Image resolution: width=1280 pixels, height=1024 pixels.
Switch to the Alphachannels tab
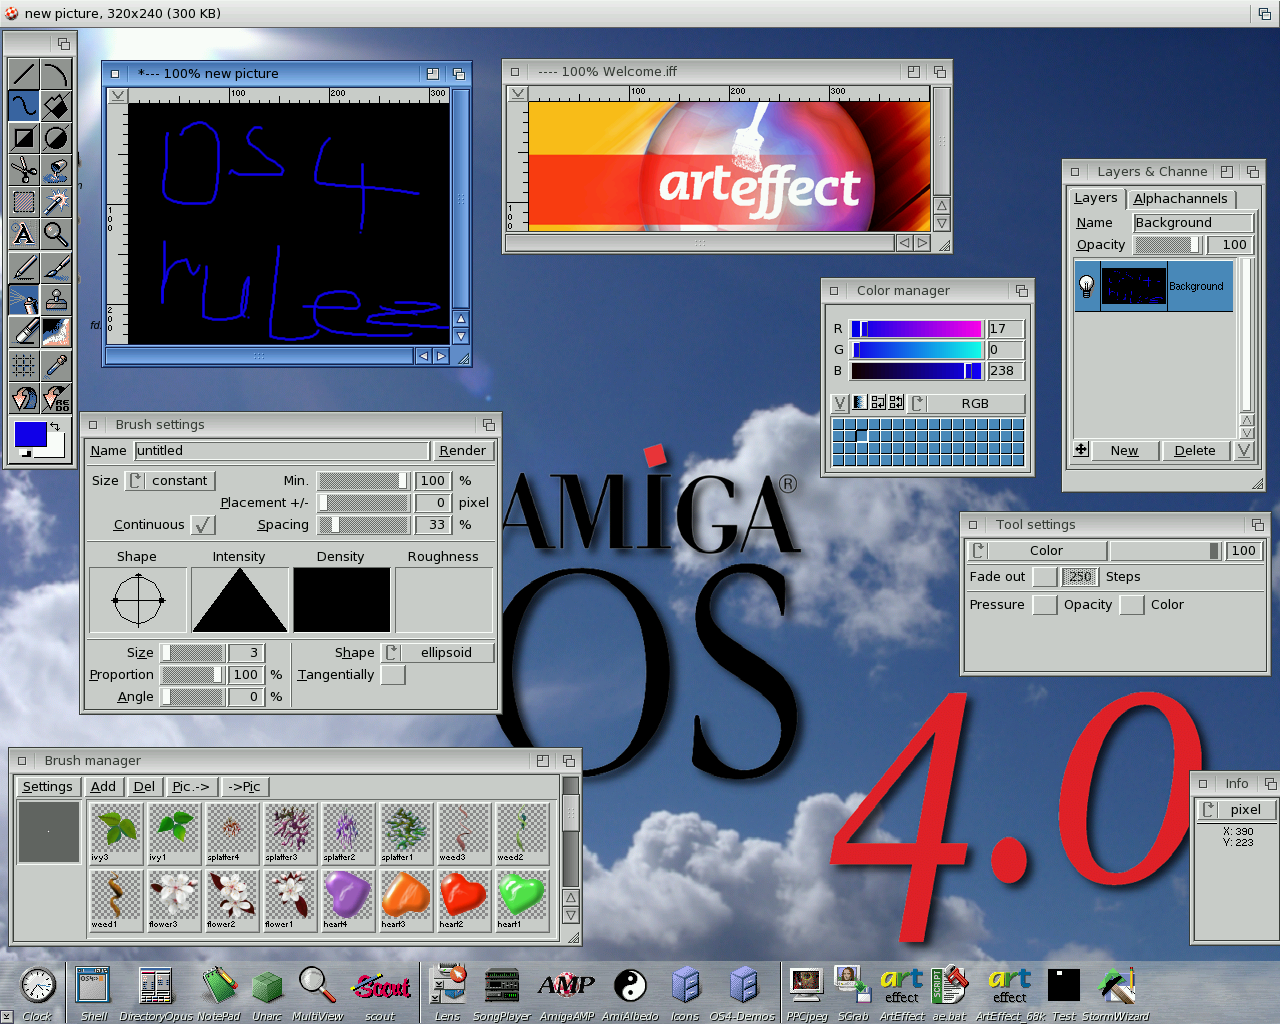click(1180, 199)
